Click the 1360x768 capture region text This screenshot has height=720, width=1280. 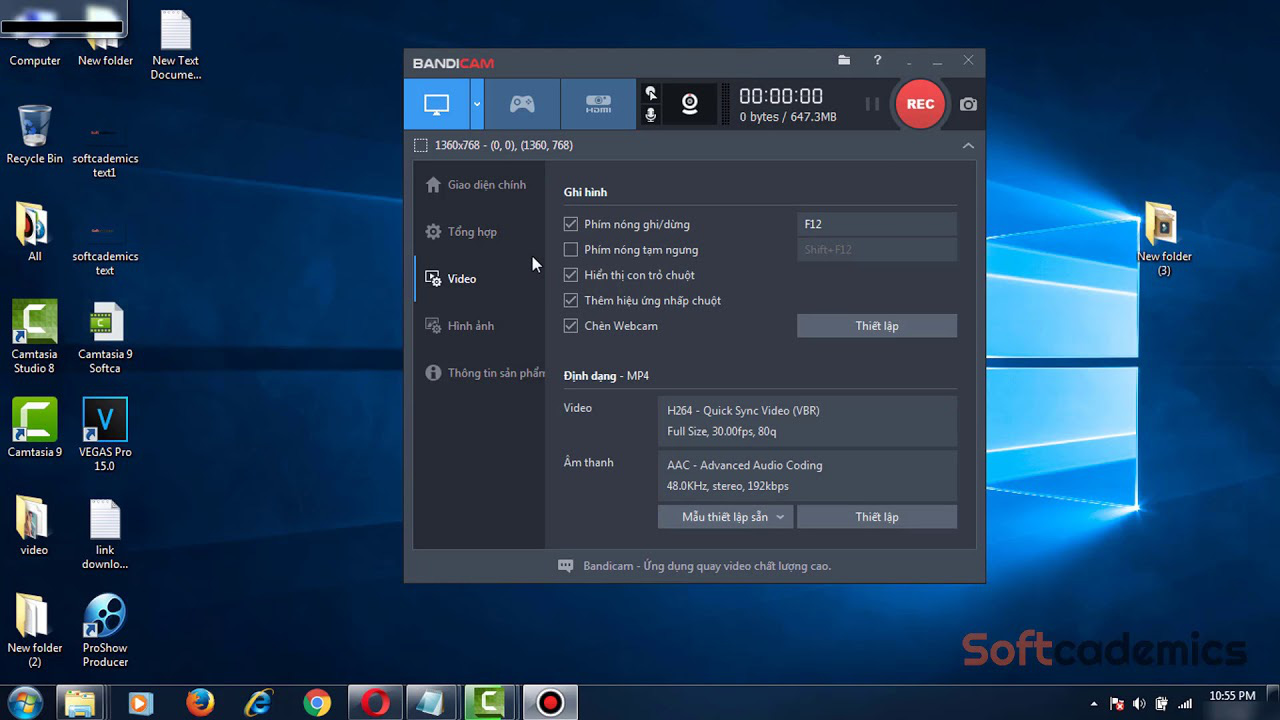click(504, 146)
